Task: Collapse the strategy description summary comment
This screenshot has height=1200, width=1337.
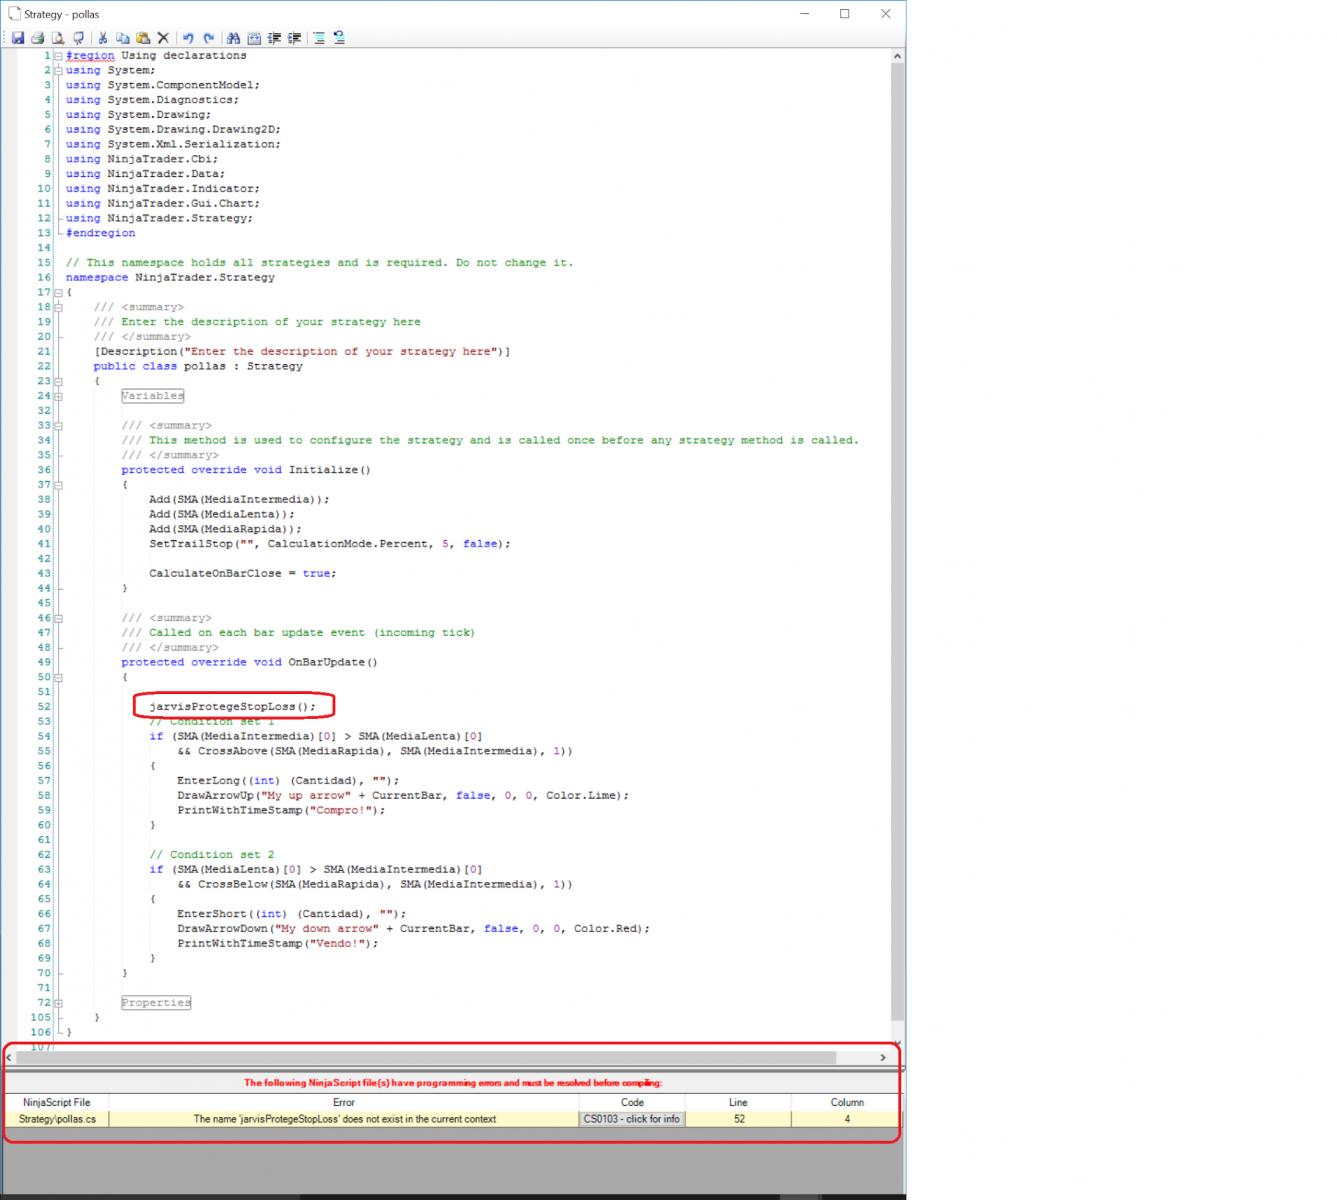Action: tap(58, 308)
